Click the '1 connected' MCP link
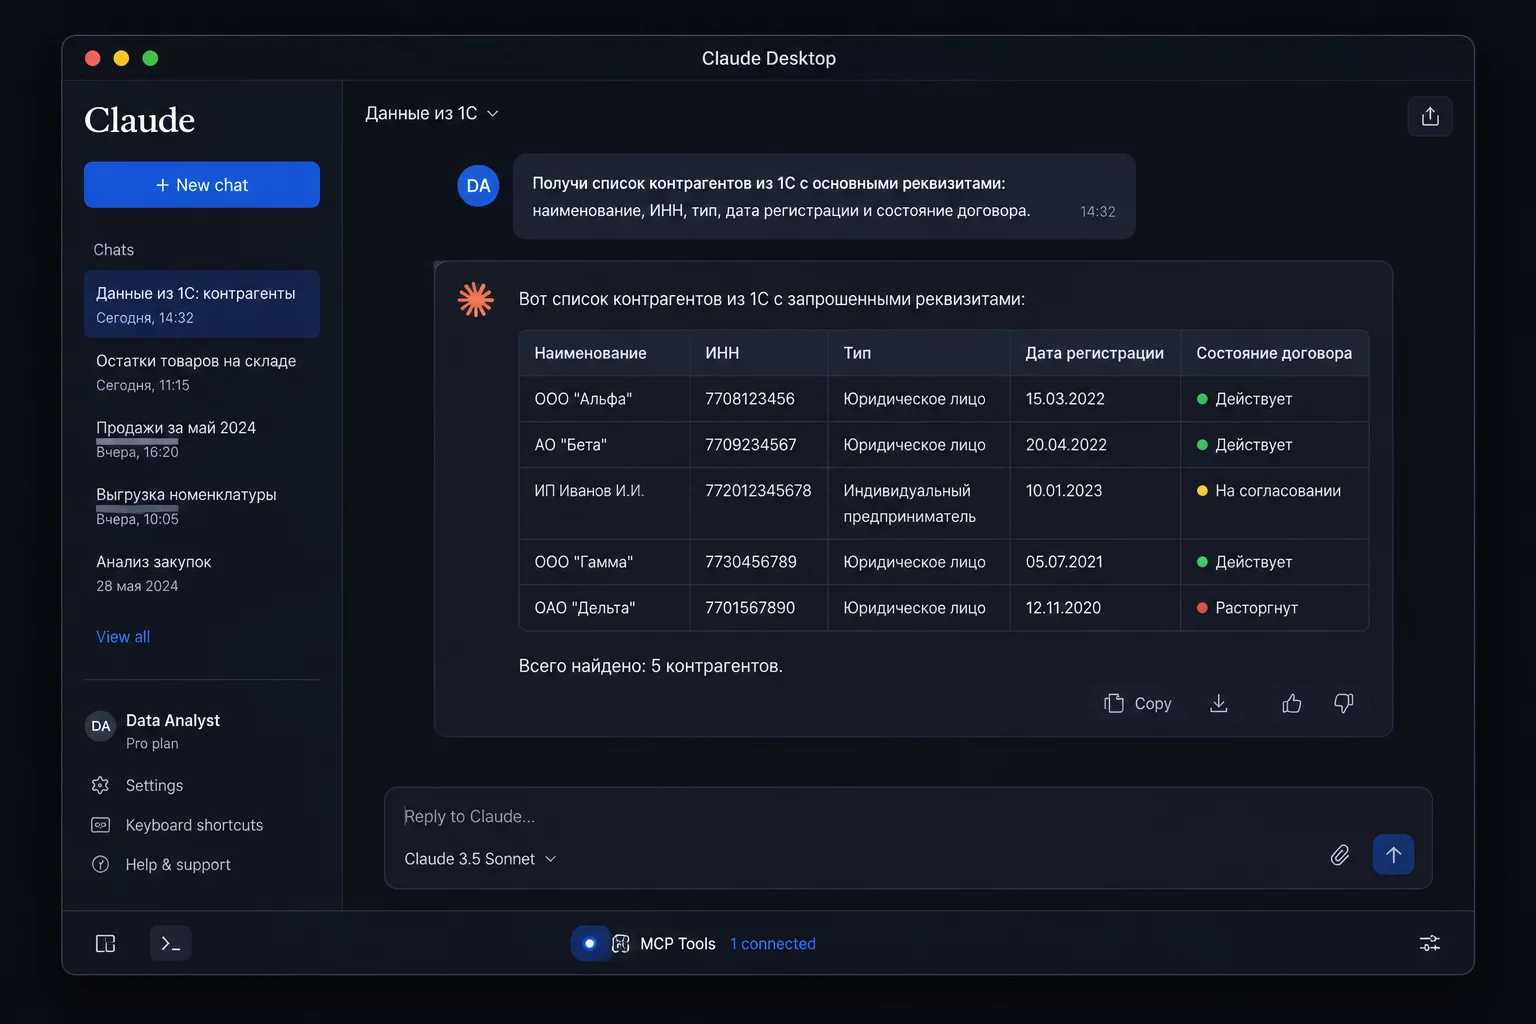Viewport: 1536px width, 1024px height. click(773, 944)
